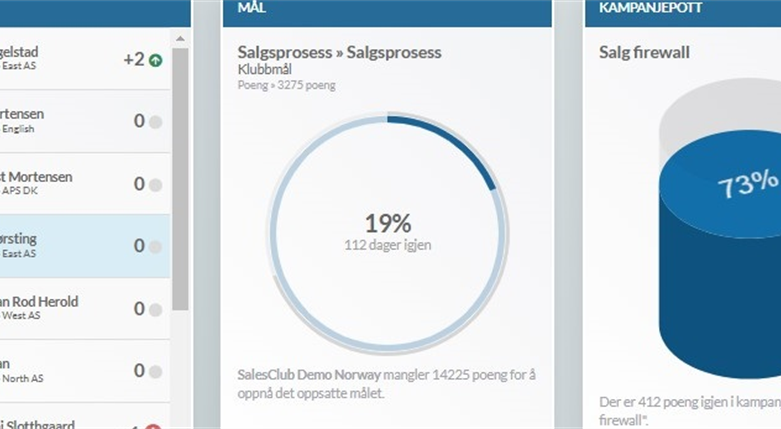This screenshot has width=781, height=429.
Task: Click grey status dot in West AS row
Action: pos(155,309)
